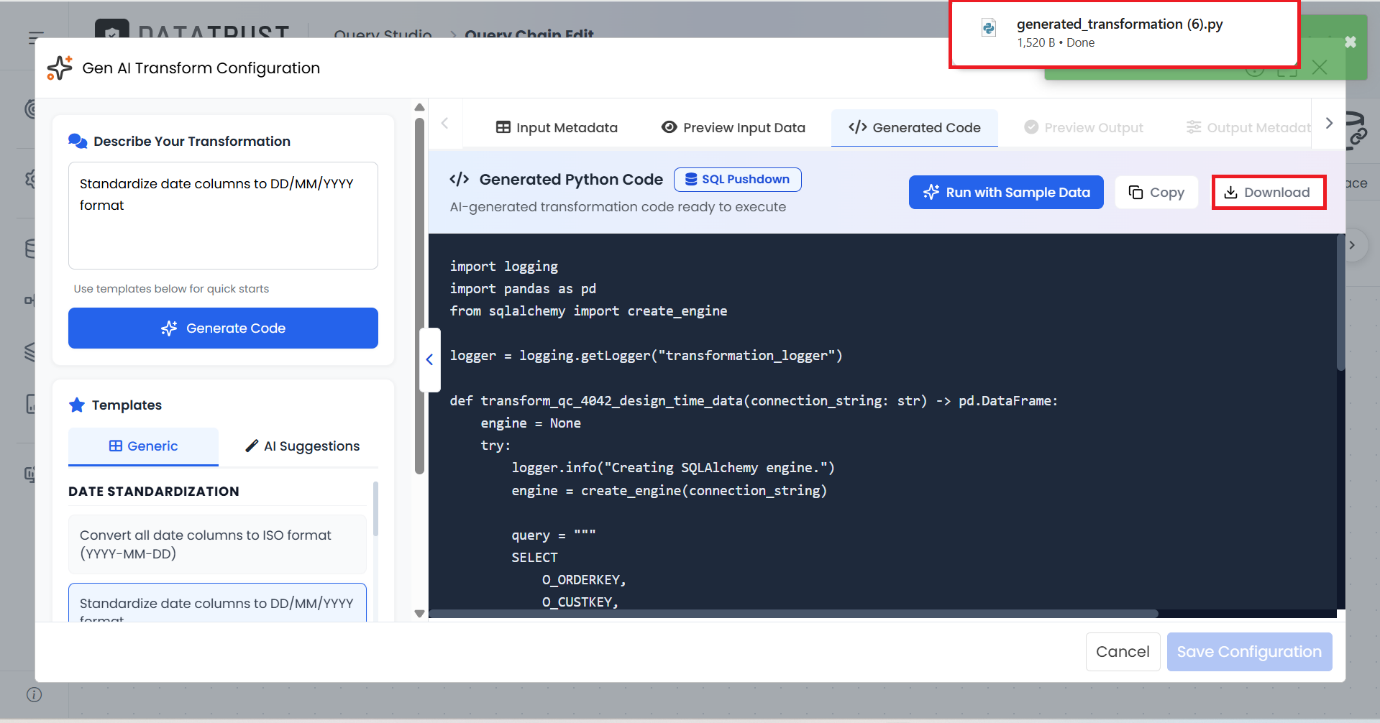Click the code area vertical scrollbar

[1341, 305]
